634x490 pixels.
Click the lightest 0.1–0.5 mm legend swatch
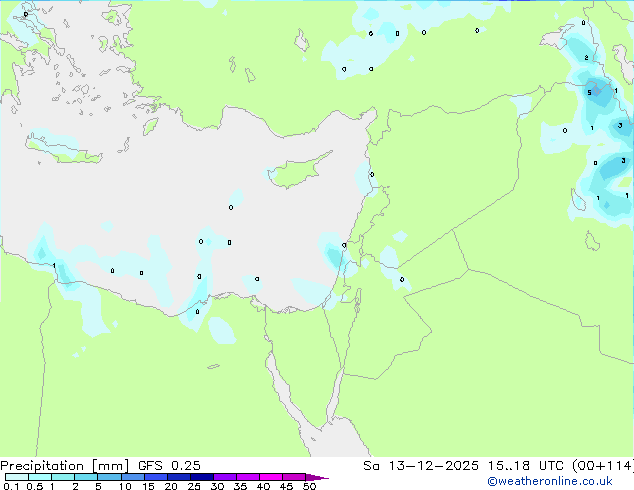click(x=17, y=477)
